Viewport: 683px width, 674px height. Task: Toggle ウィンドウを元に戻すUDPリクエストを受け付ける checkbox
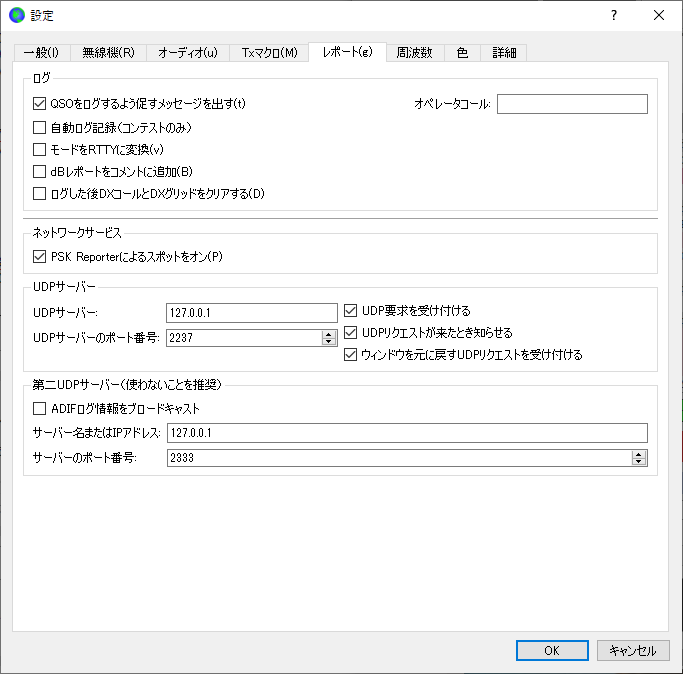[x=351, y=355]
